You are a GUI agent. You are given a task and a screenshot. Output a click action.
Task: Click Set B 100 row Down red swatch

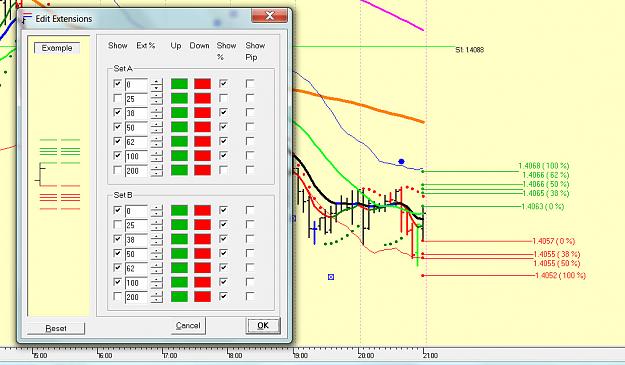202,282
